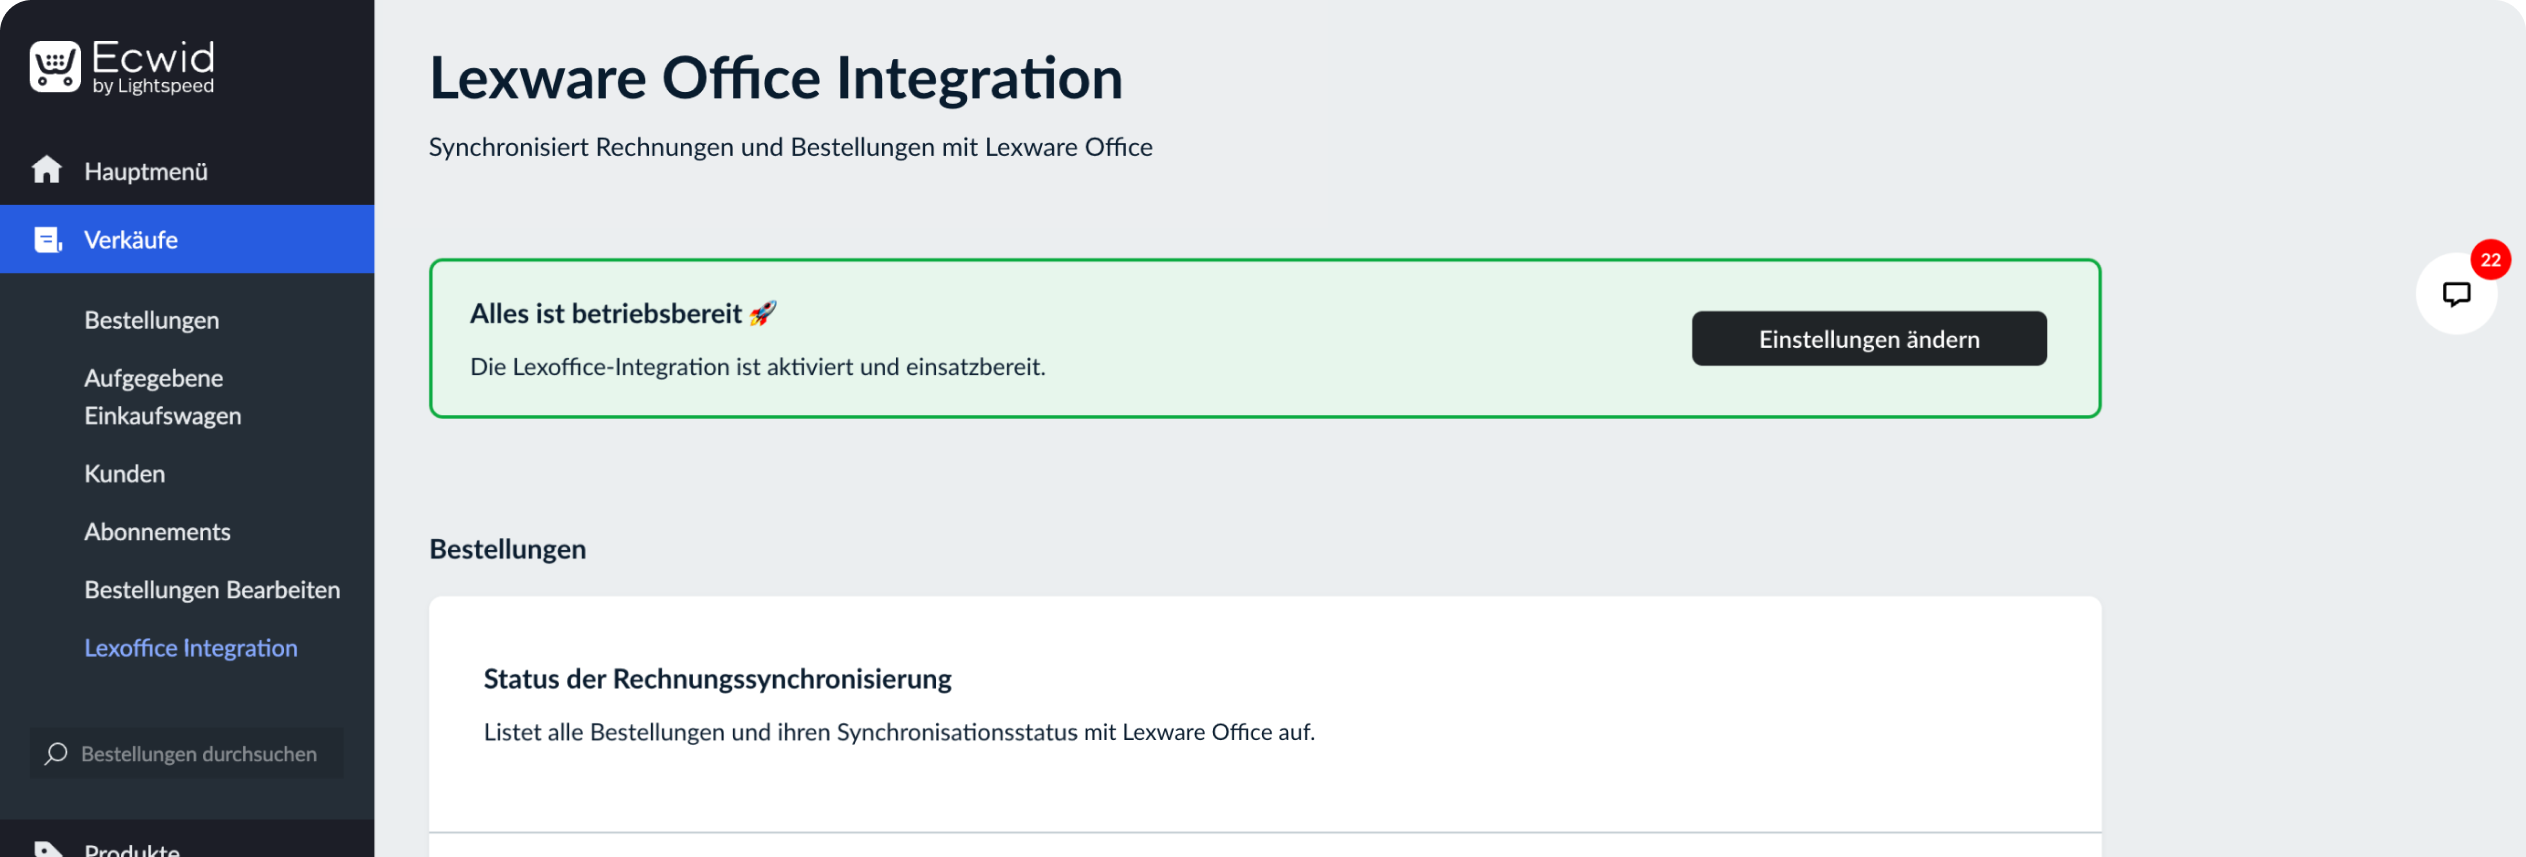Focus the Bestellungen durchsuchen search field

(187, 753)
